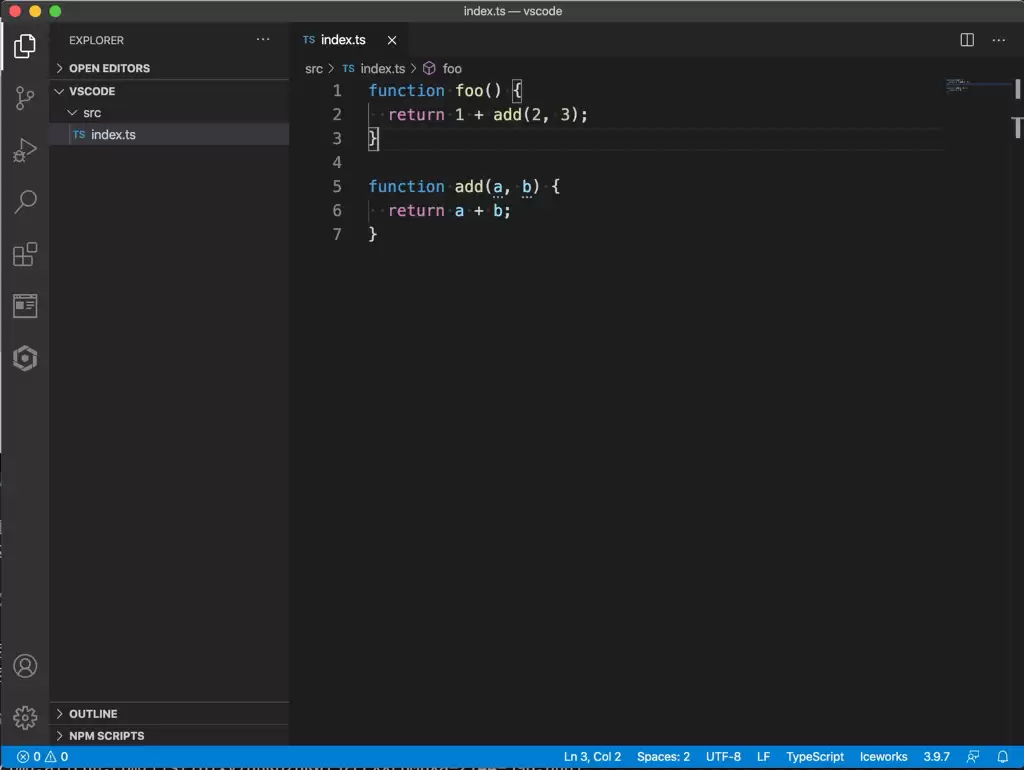The height and width of the screenshot is (770, 1024).
Task: Open the Manage gear icon
Action: click(25, 718)
